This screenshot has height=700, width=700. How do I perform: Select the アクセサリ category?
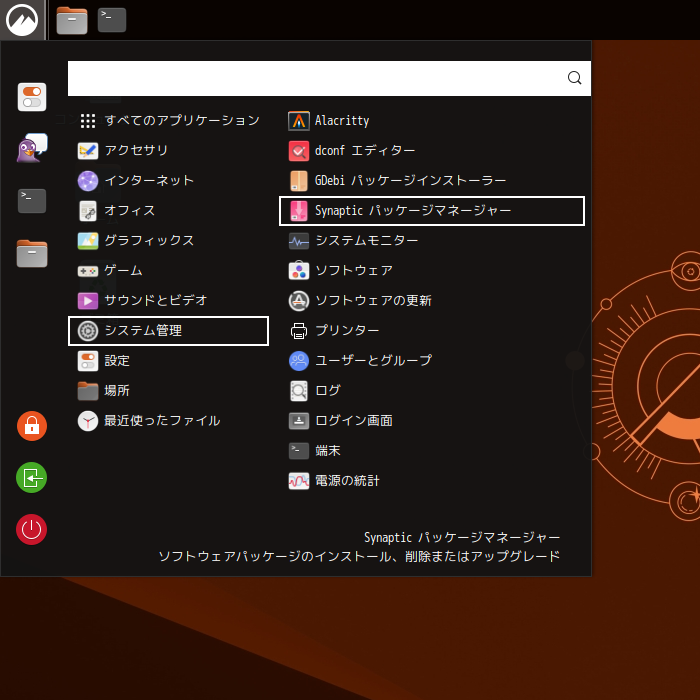[168, 151]
